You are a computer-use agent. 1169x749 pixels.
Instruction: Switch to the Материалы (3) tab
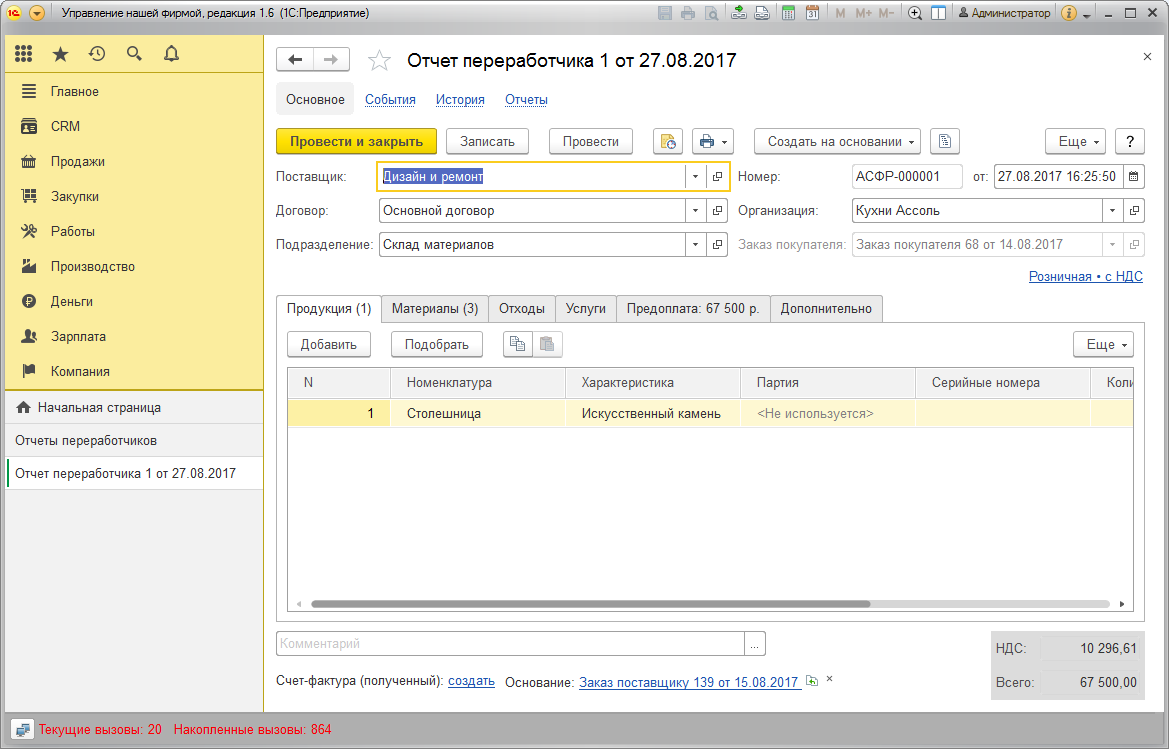point(435,309)
